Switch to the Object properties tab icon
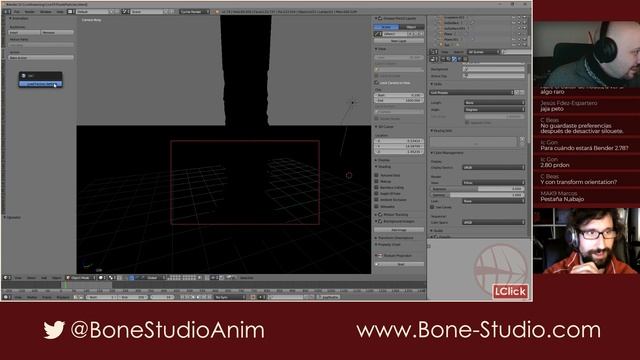Viewport: 640px width, 360px height. tap(464, 59)
